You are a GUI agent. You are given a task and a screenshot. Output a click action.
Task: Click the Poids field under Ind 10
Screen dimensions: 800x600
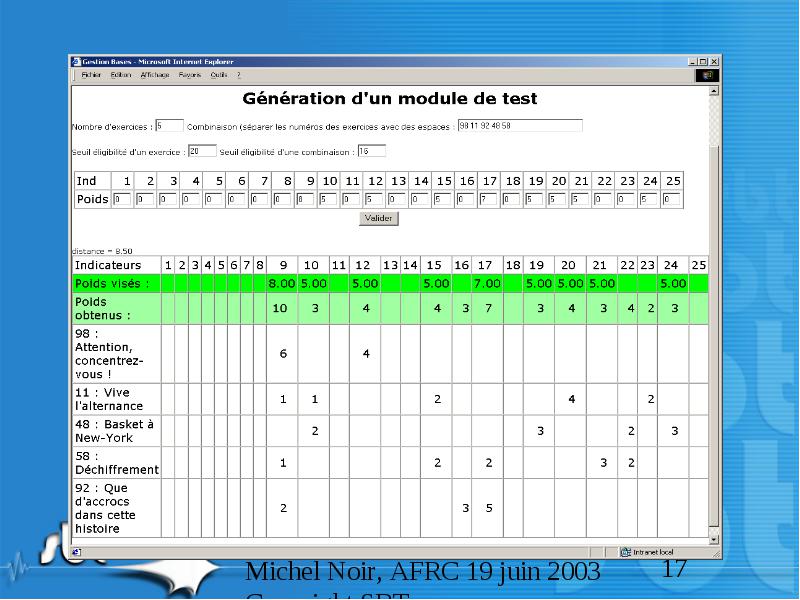tap(328, 199)
